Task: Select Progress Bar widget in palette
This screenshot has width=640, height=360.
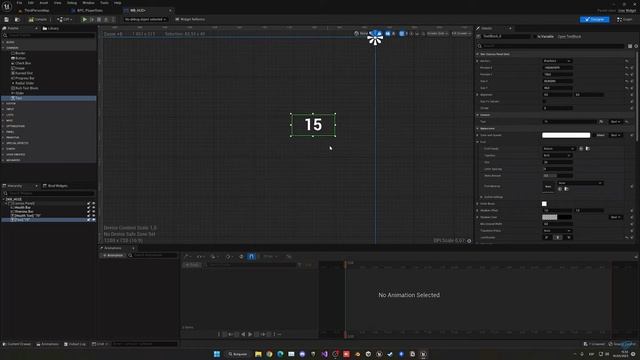Action: 24,78
